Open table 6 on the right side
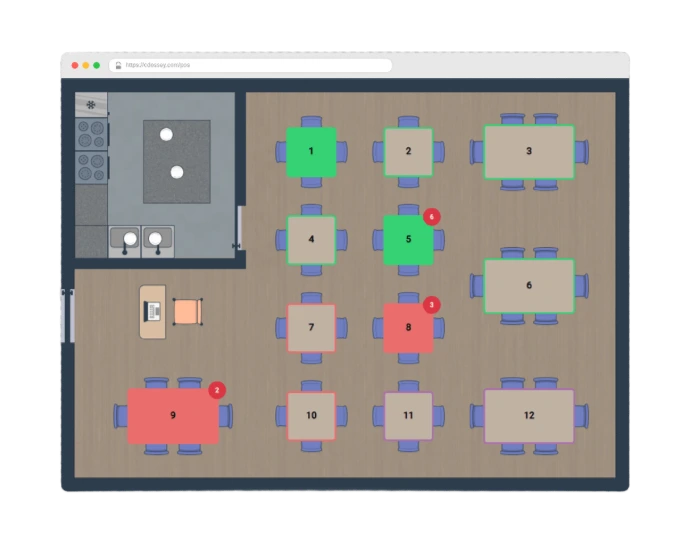 [x=529, y=286]
